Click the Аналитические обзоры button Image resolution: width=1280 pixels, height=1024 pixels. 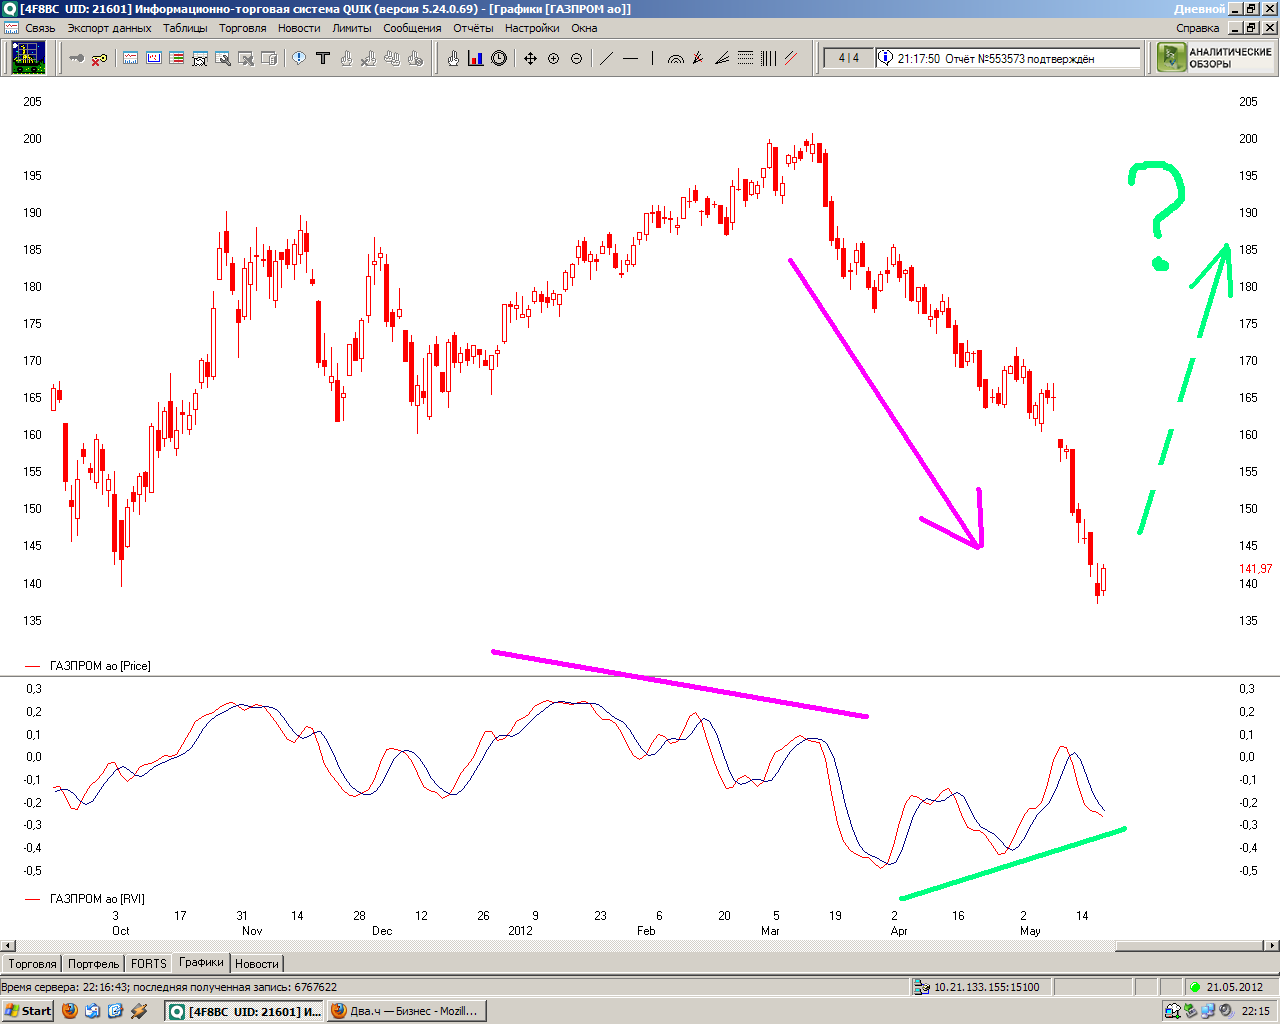point(1216,58)
